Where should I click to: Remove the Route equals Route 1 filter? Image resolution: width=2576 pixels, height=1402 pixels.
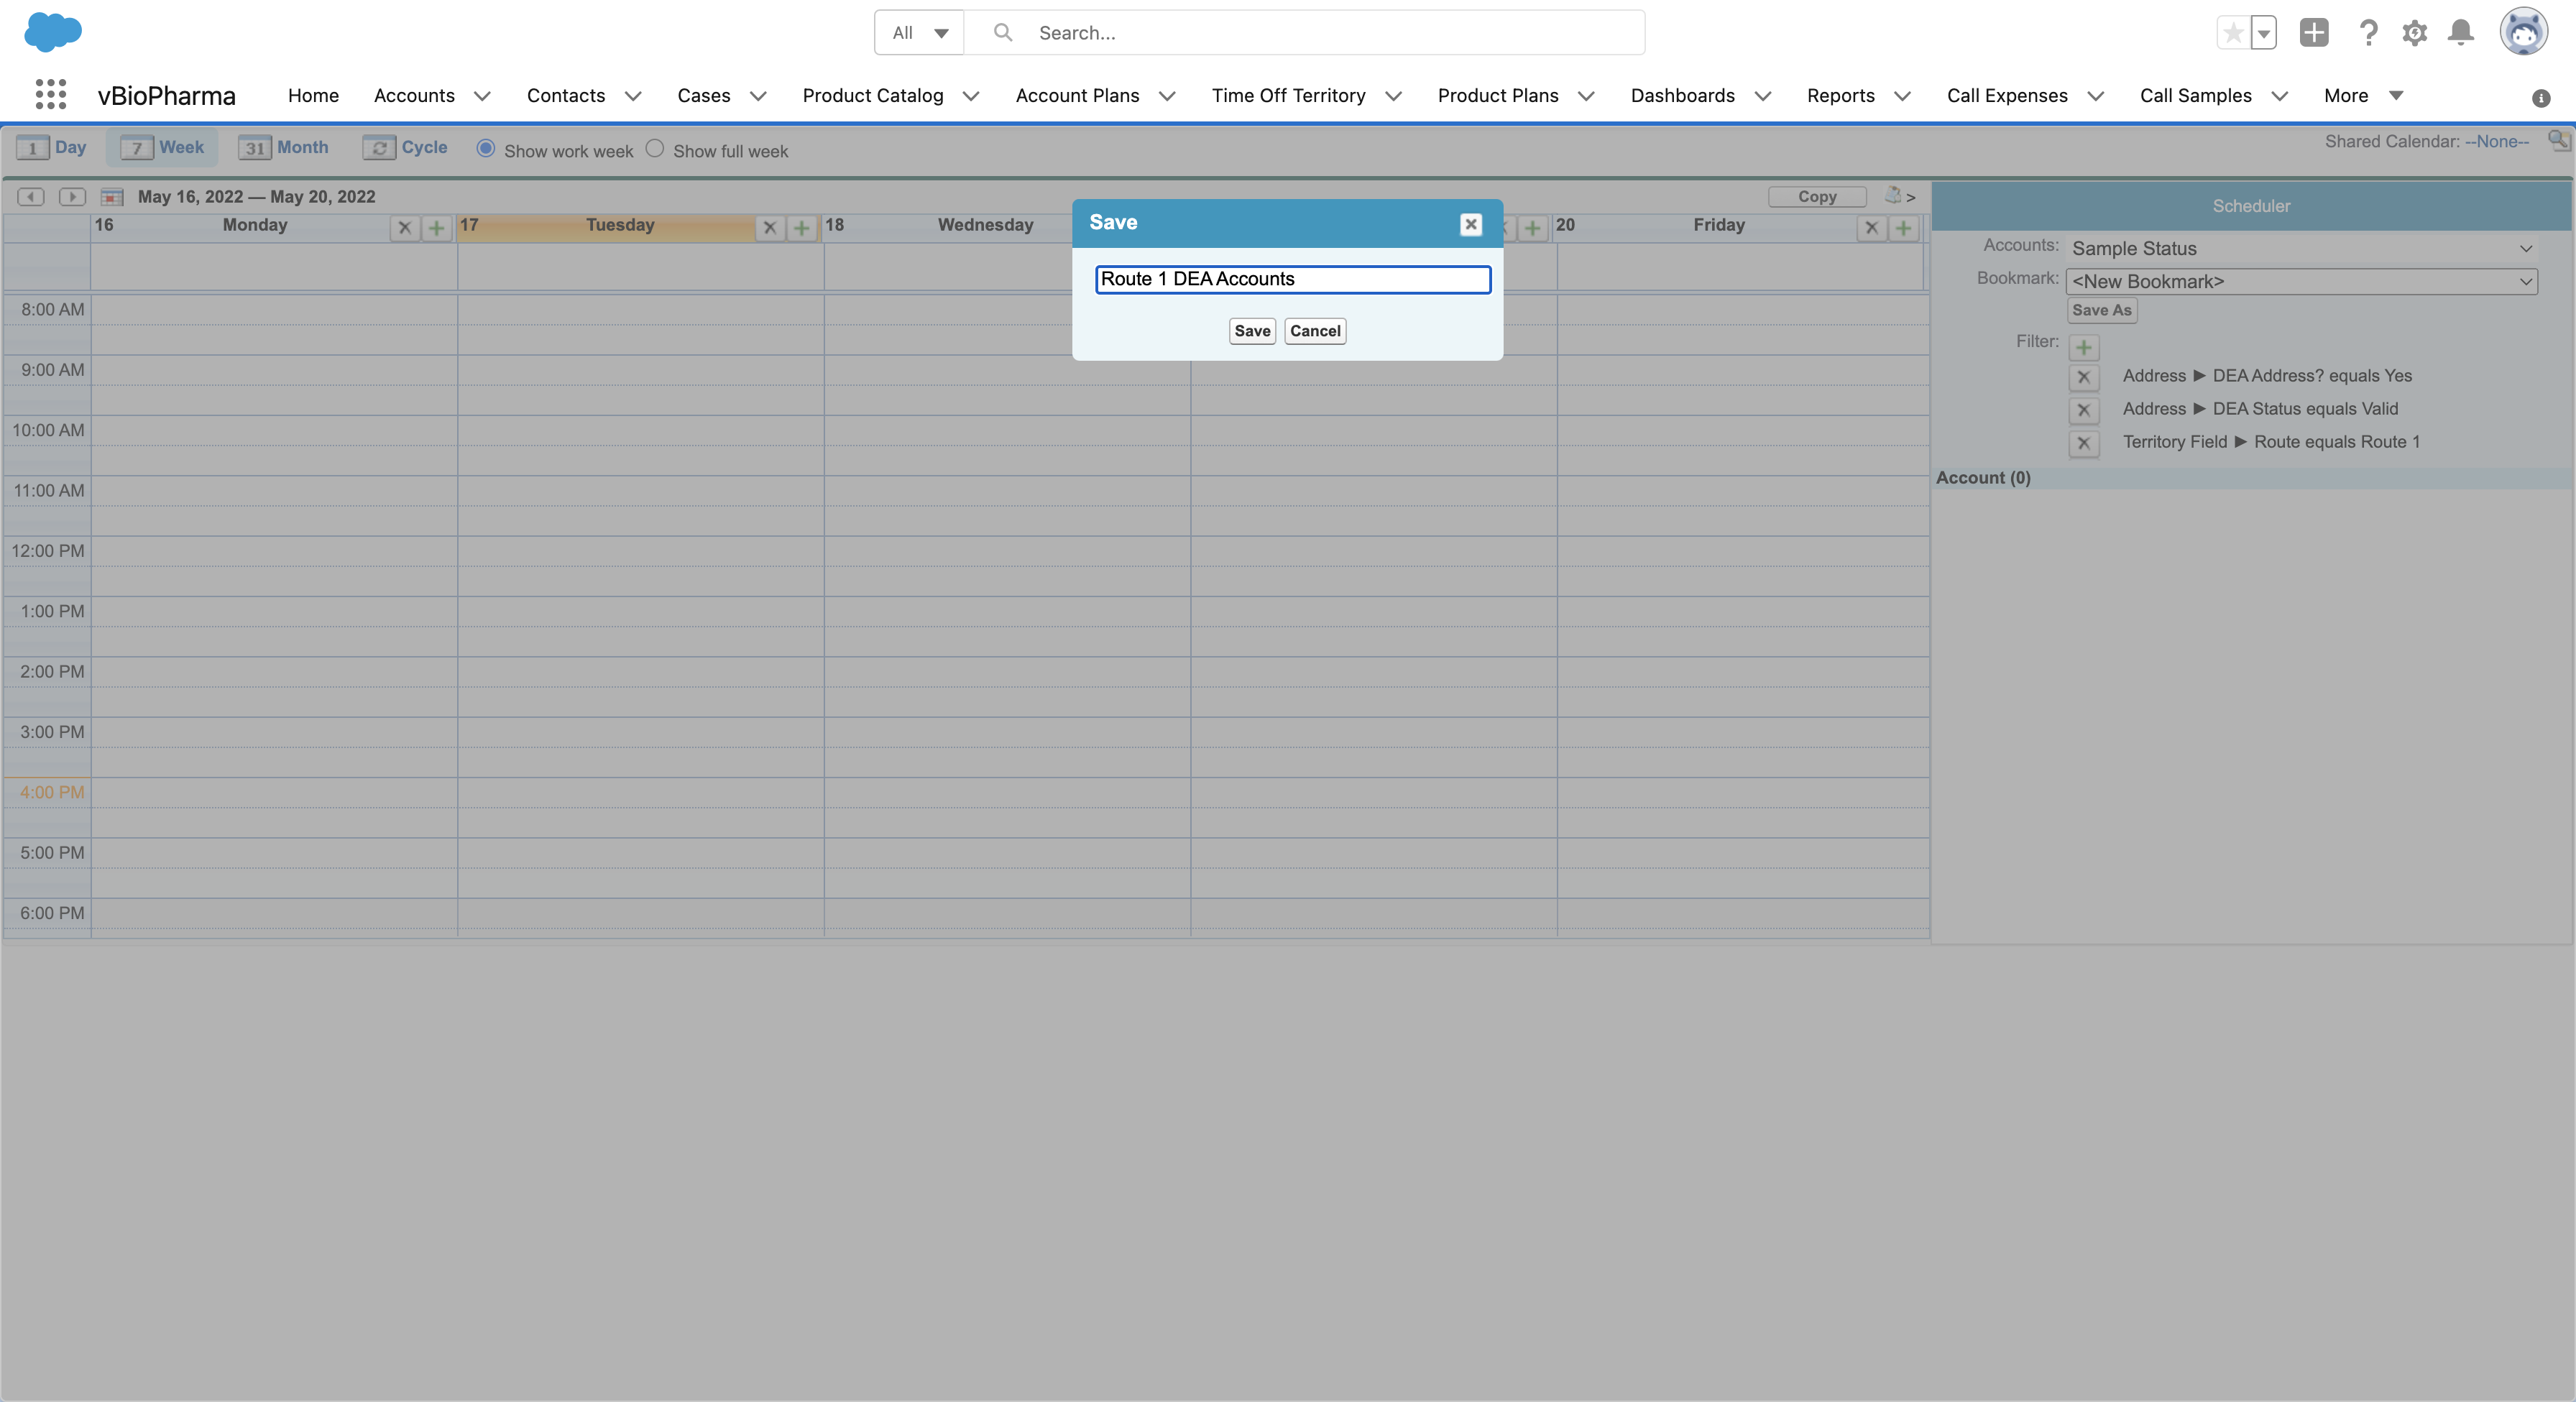(x=2083, y=443)
